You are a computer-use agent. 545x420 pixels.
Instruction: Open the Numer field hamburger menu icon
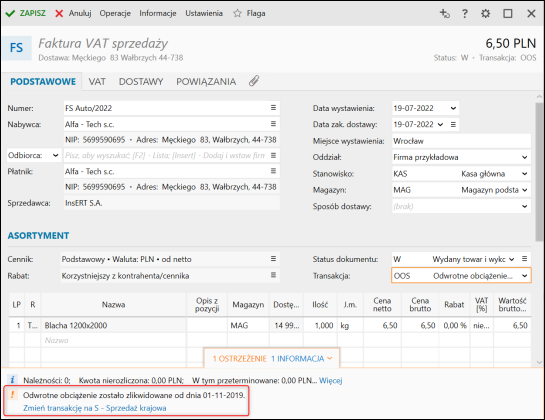click(274, 108)
